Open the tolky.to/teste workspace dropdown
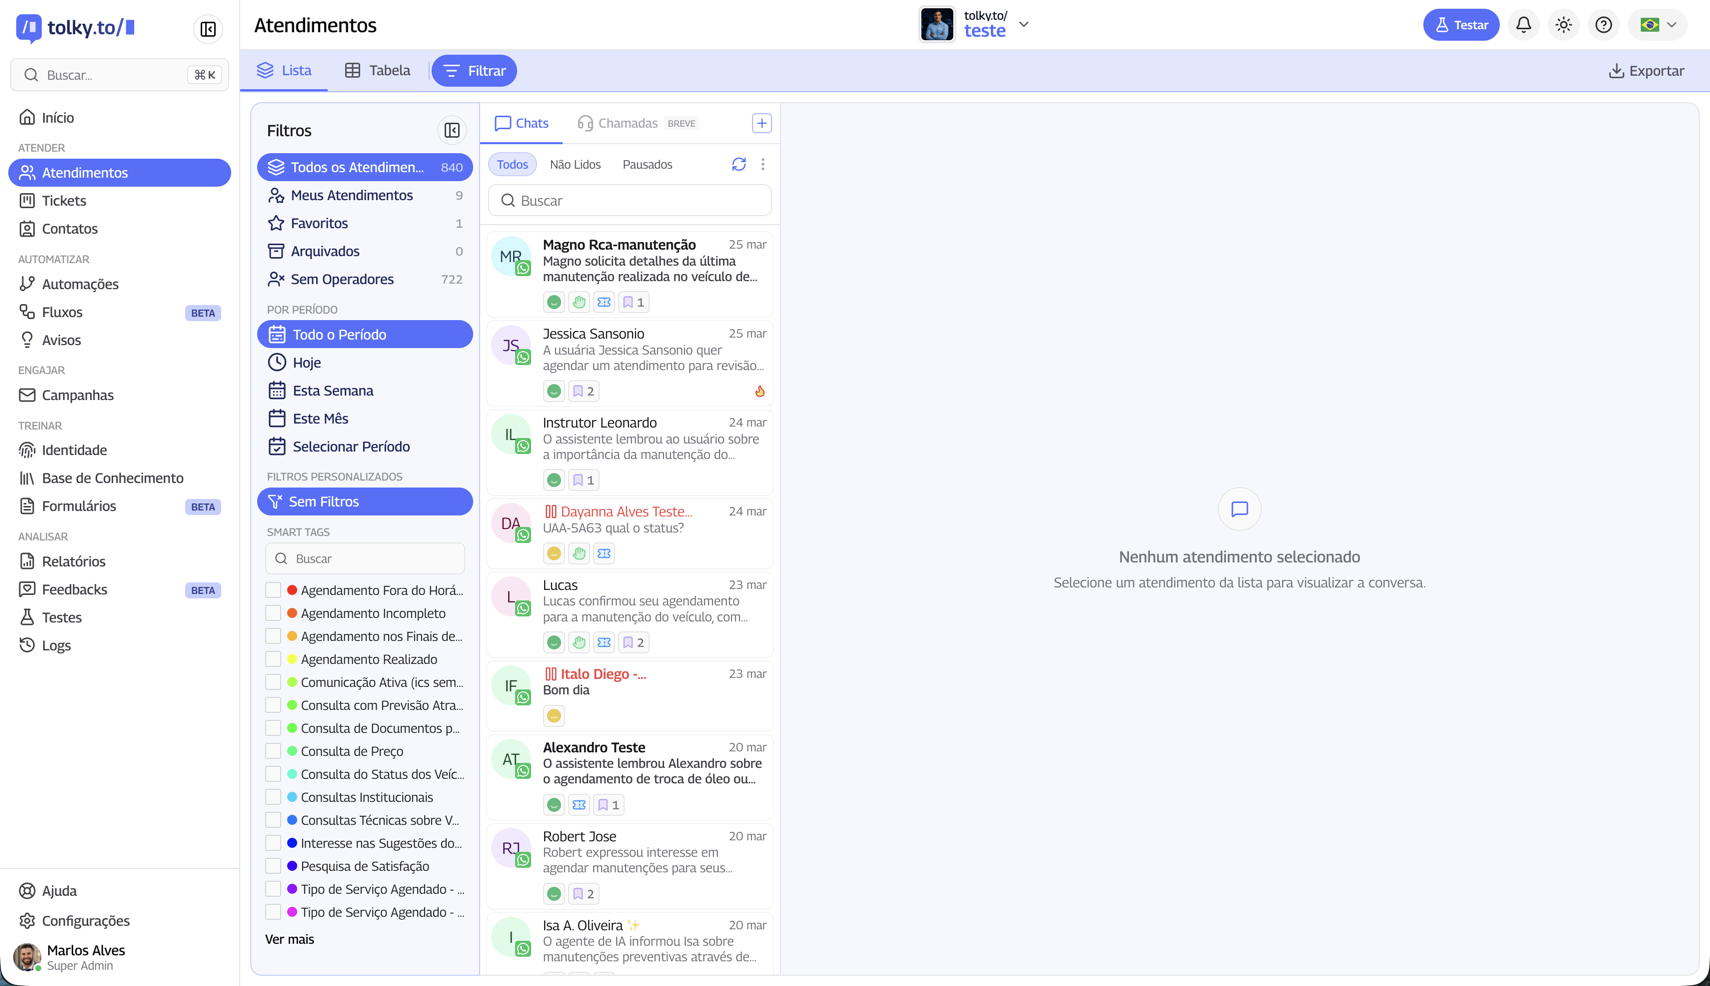Viewport: 1710px width, 986px height. point(1024,24)
